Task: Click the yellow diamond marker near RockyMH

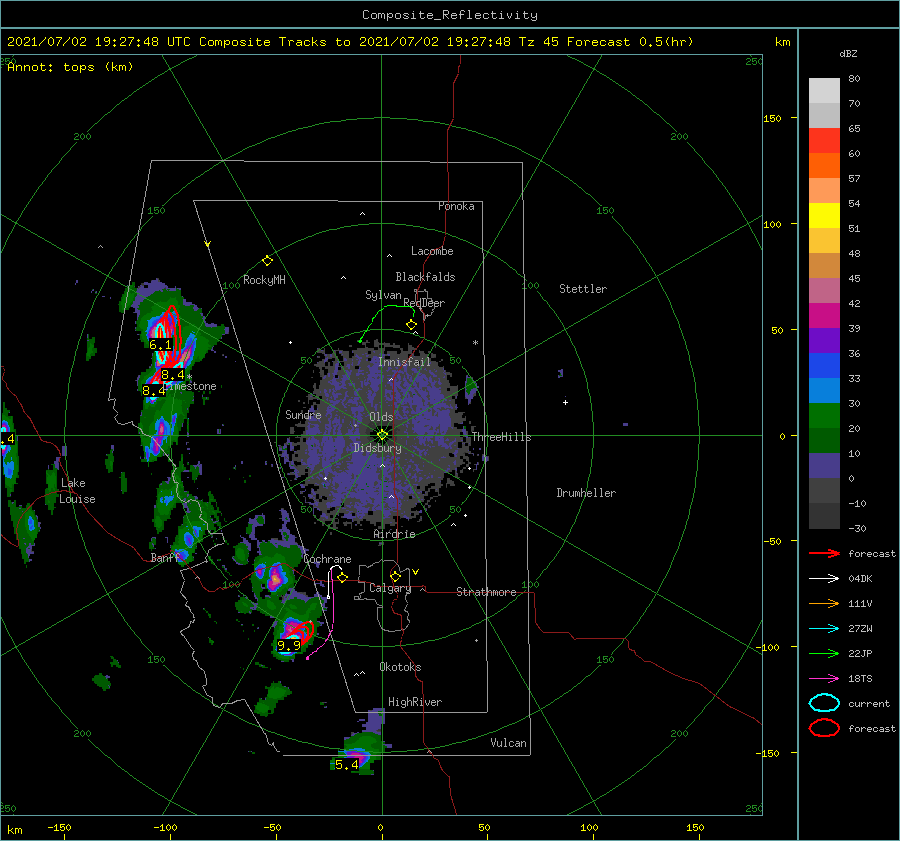Action: 267,261
